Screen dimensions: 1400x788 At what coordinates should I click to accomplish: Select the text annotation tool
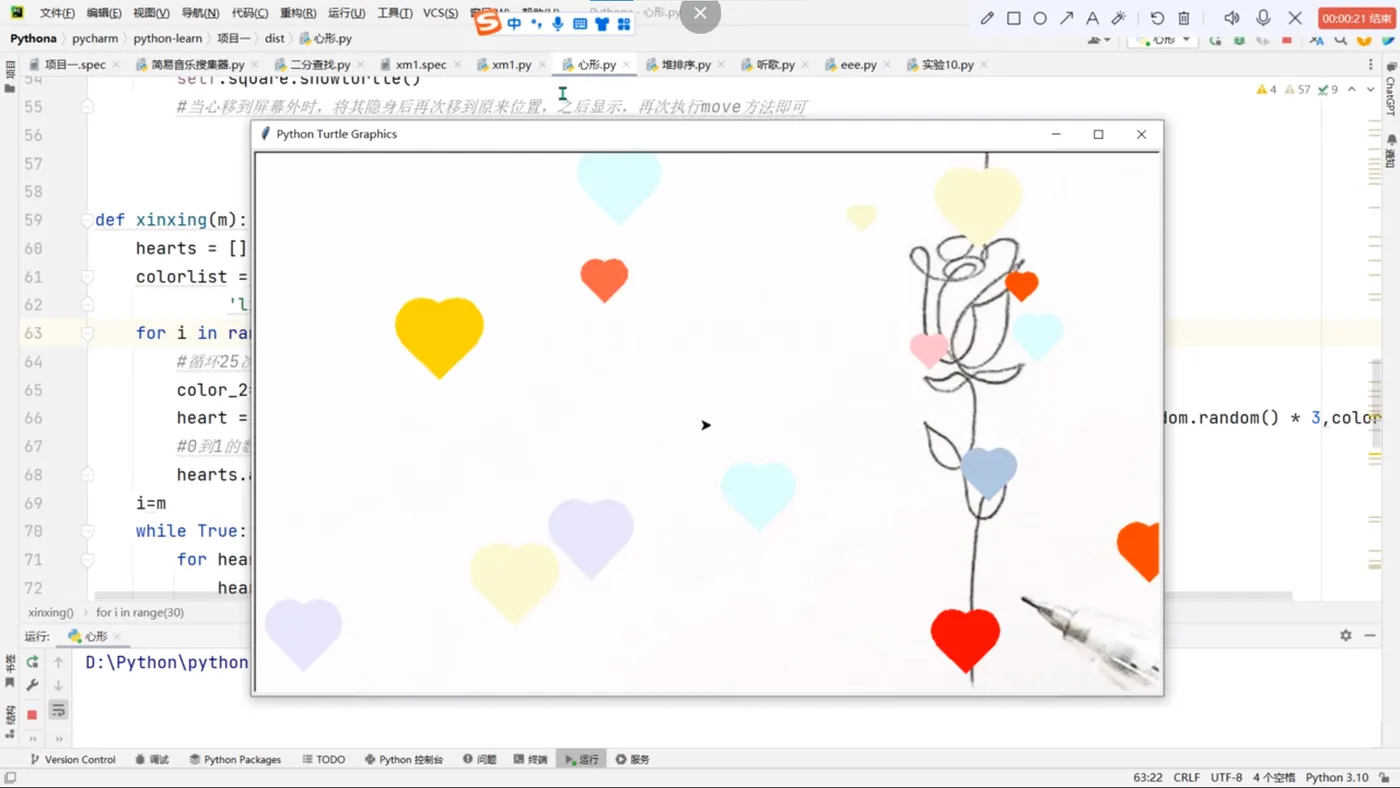click(1093, 18)
